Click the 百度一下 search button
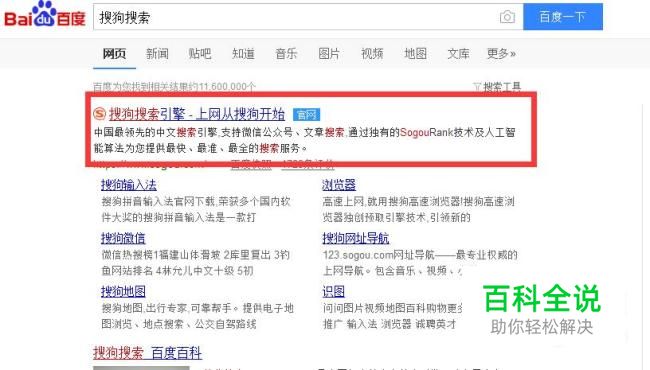The height and width of the screenshot is (370, 650). point(563,17)
